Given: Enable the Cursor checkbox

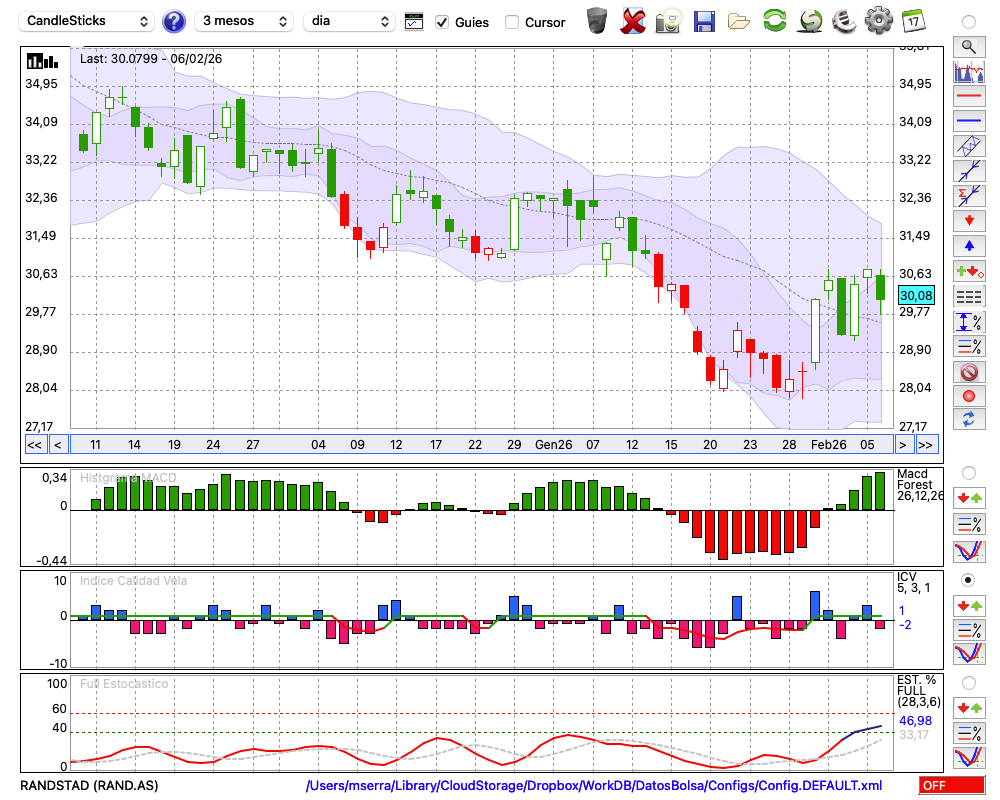Looking at the screenshot, I should (x=511, y=22).
